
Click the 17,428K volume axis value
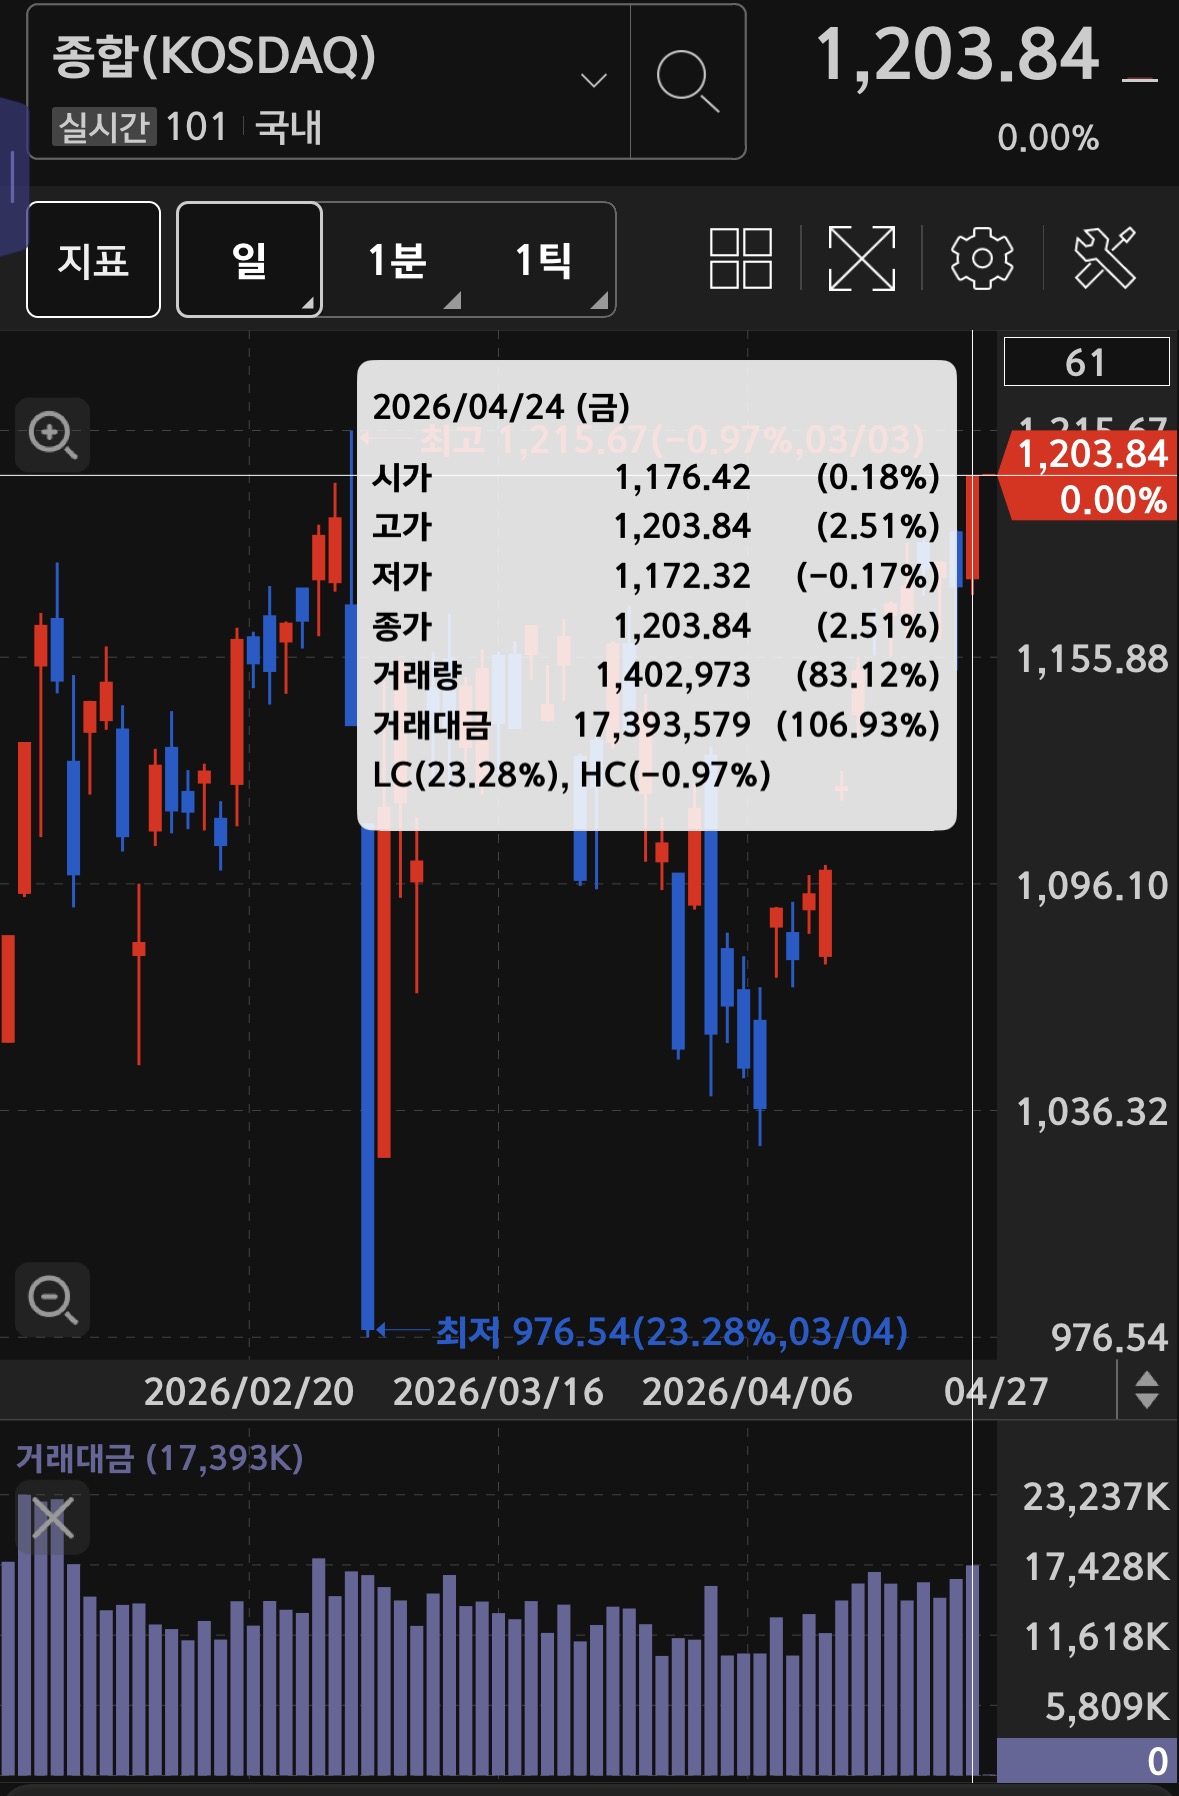coord(1096,1567)
